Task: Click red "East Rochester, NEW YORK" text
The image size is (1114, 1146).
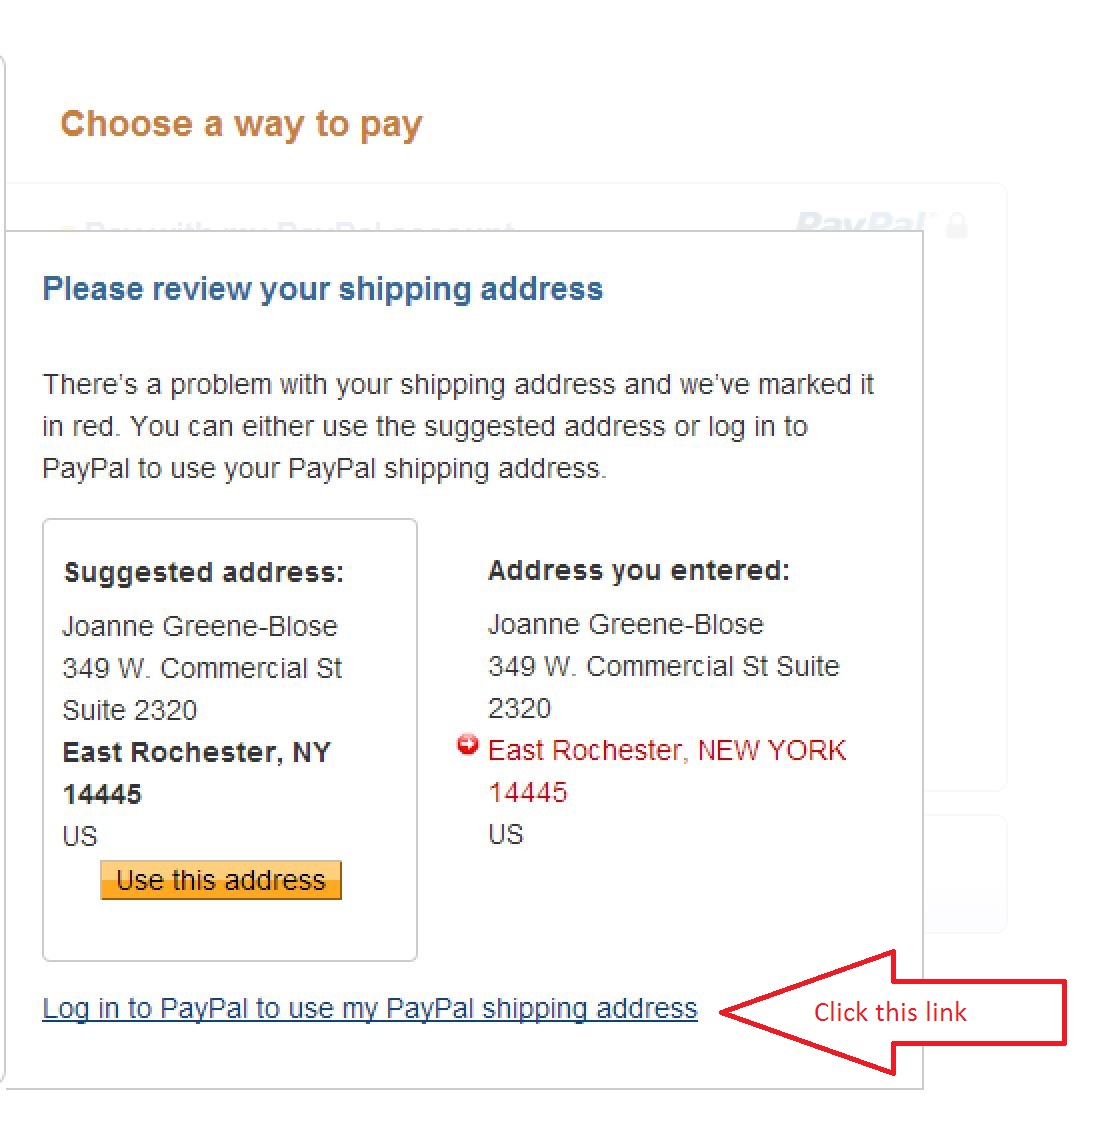Action: (x=666, y=750)
